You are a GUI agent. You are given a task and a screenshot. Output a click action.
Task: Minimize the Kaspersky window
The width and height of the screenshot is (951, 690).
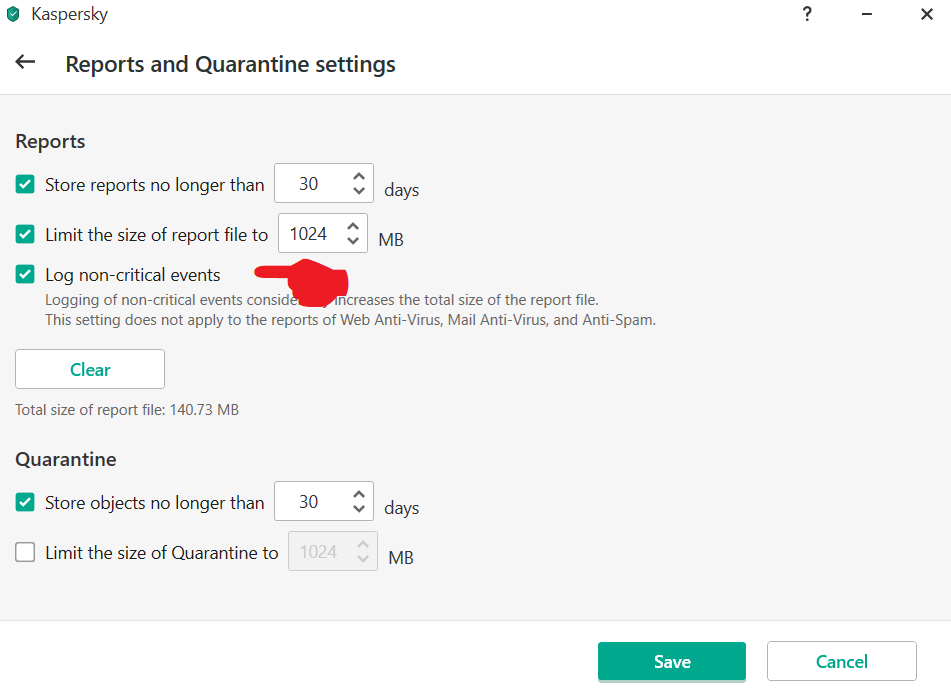[x=867, y=14]
